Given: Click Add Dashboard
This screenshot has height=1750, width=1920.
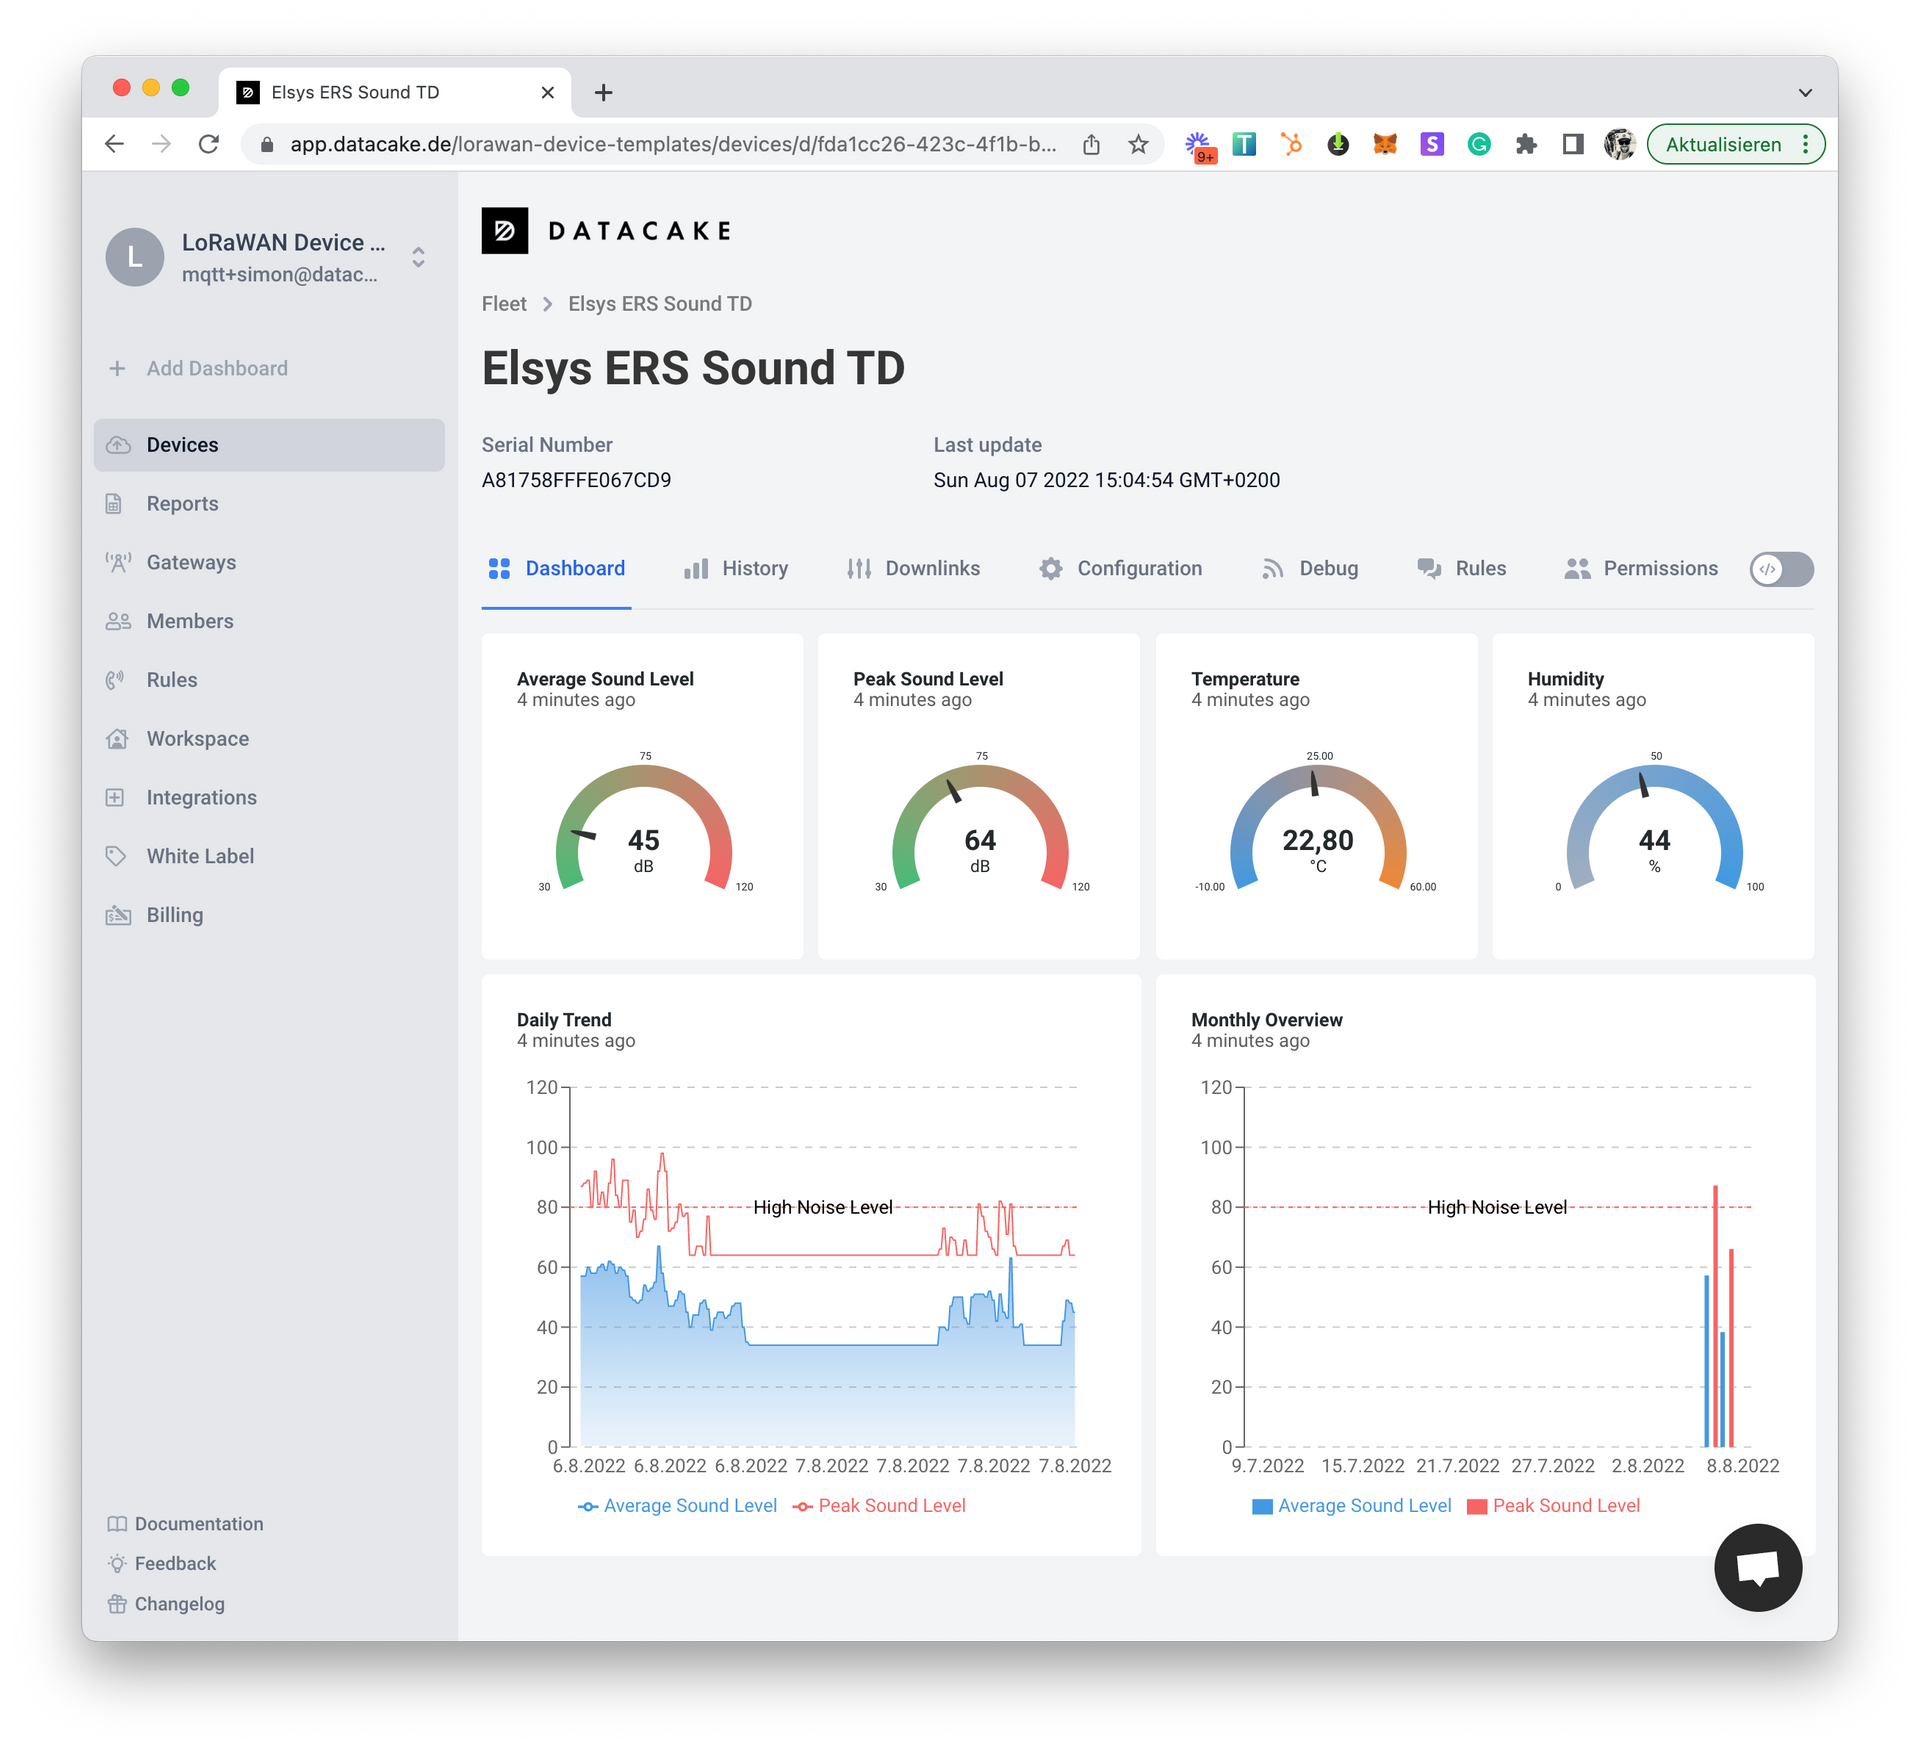Looking at the screenshot, I should [x=215, y=368].
